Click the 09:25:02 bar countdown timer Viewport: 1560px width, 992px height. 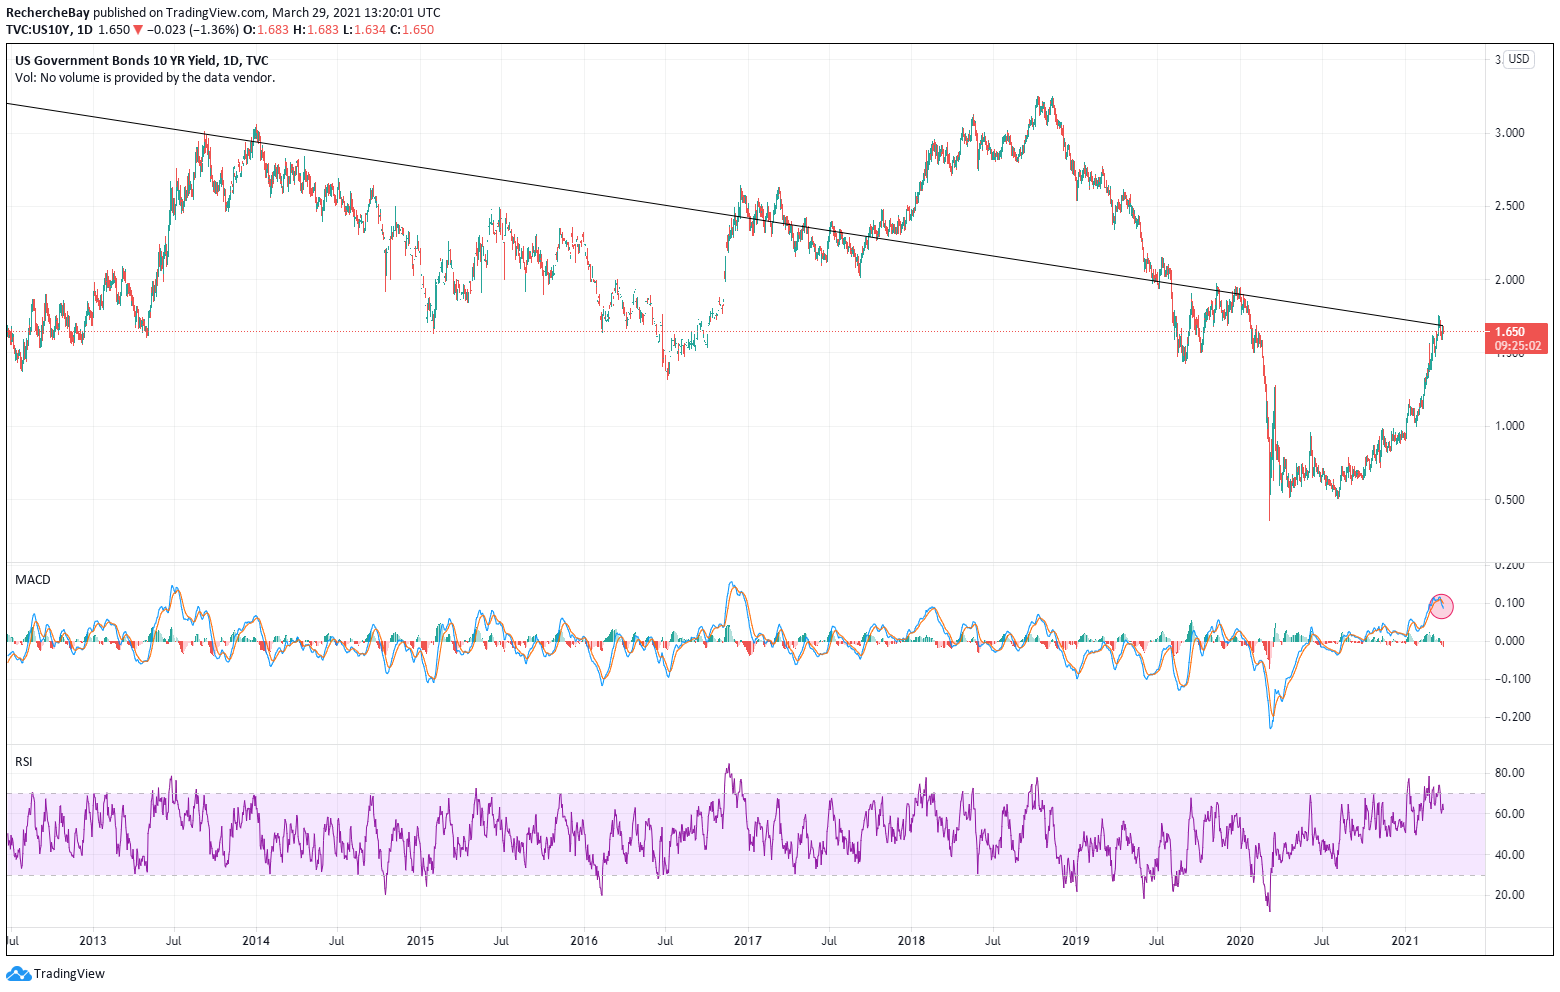[1518, 346]
